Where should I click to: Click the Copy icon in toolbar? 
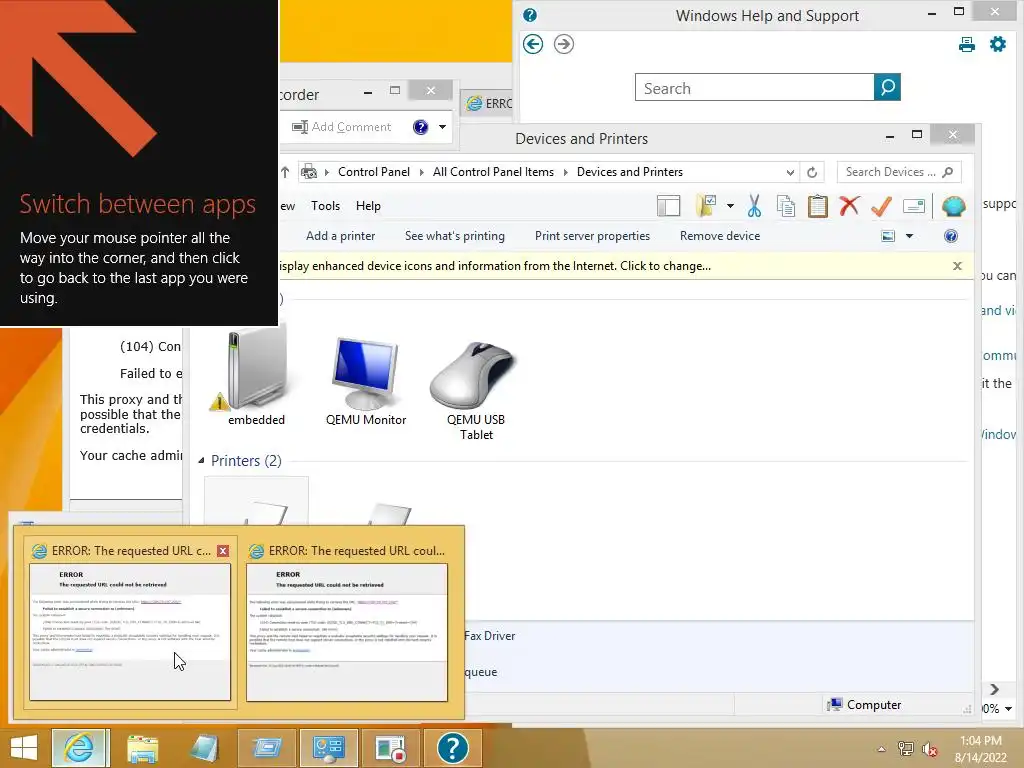[786, 206]
